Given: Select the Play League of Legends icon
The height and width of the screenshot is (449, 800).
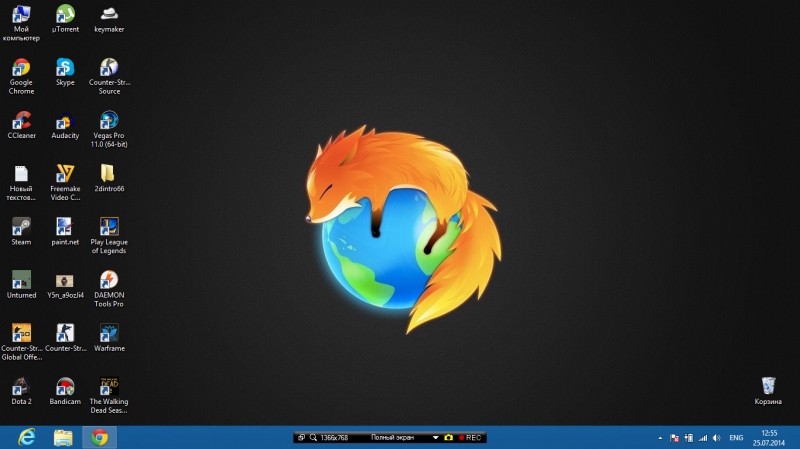Looking at the screenshot, I should [109, 236].
